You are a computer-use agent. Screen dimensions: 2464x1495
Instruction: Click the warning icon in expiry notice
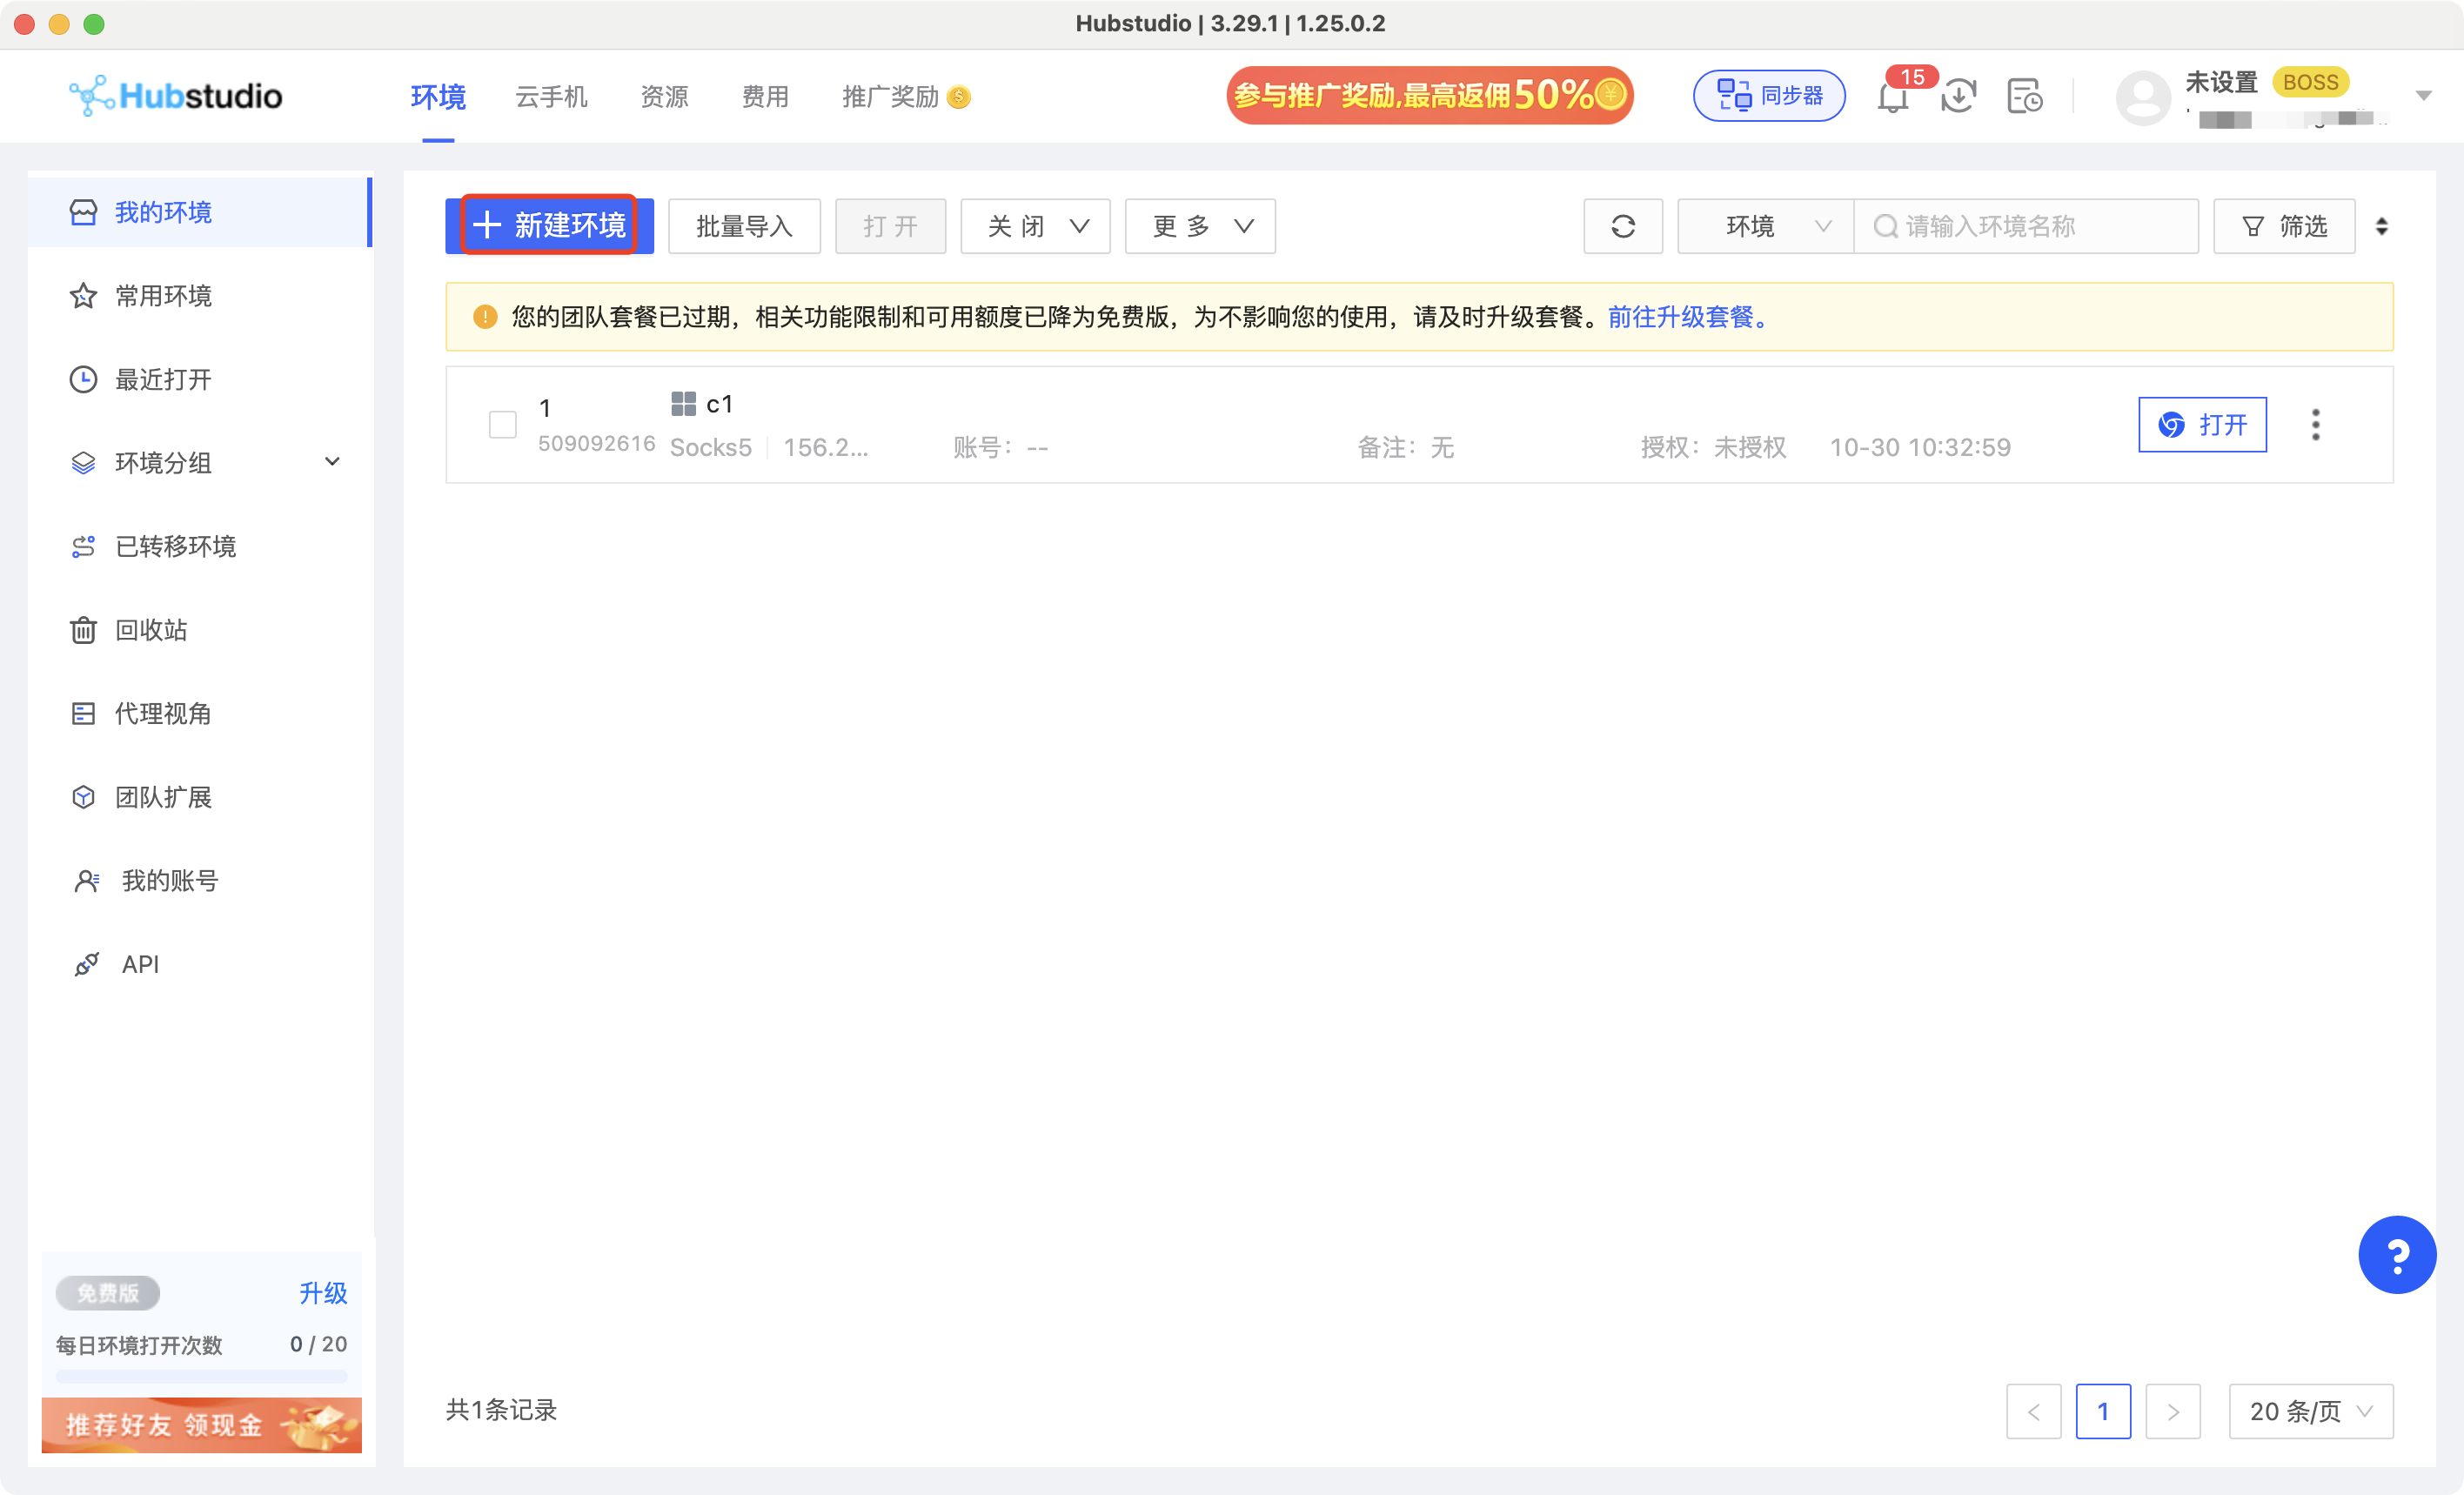[x=485, y=317]
